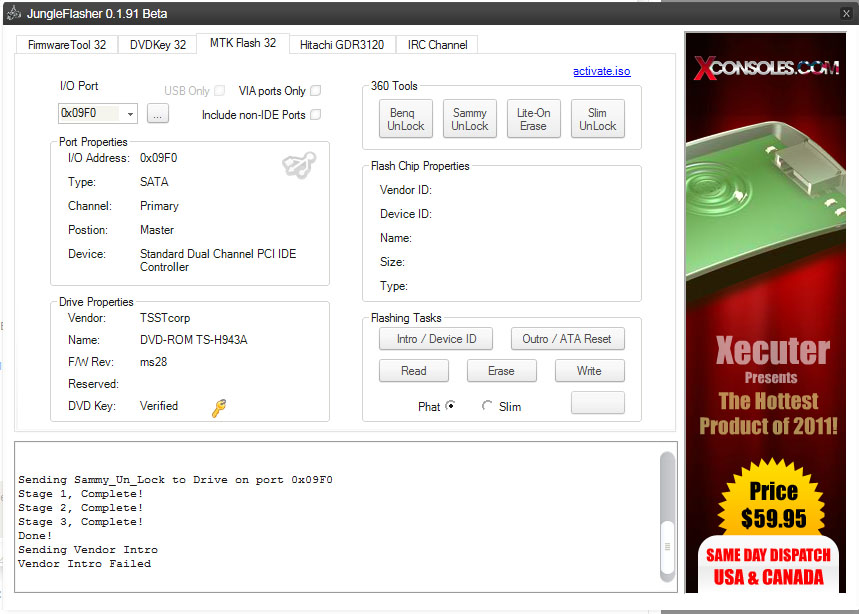Image resolution: width=859 pixels, height=614 pixels.
Task: Enable VIA ports Only checkbox
Action: pos(316,90)
